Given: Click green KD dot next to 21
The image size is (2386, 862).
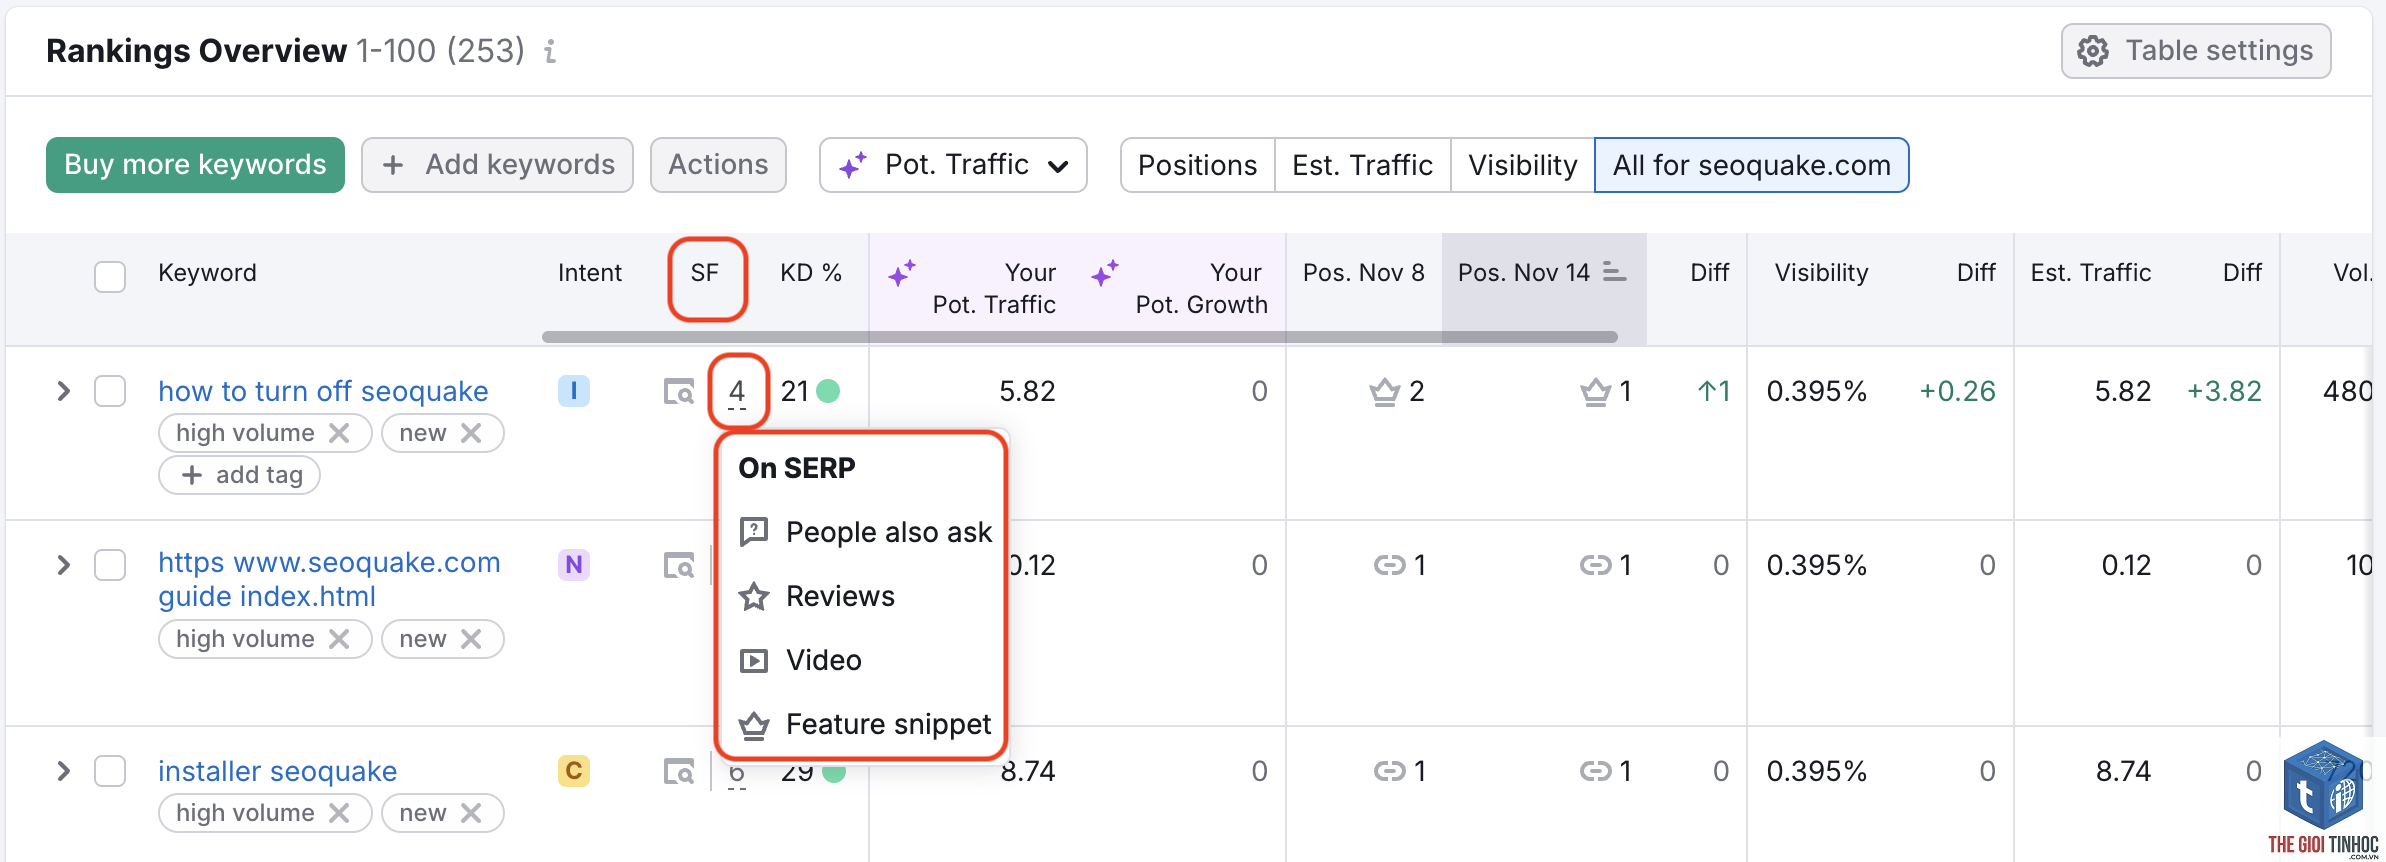Looking at the screenshot, I should coord(828,391).
